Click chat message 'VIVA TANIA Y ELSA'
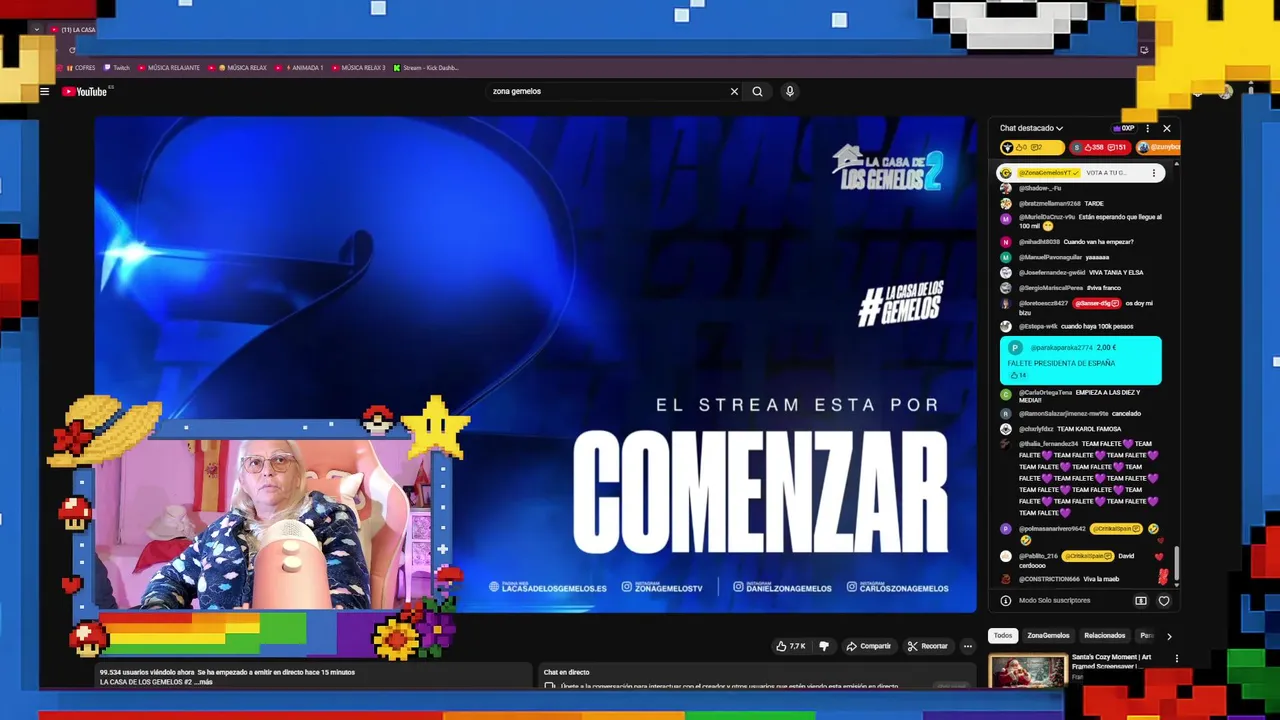Screen dimensions: 1280x720 click(1116, 272)
